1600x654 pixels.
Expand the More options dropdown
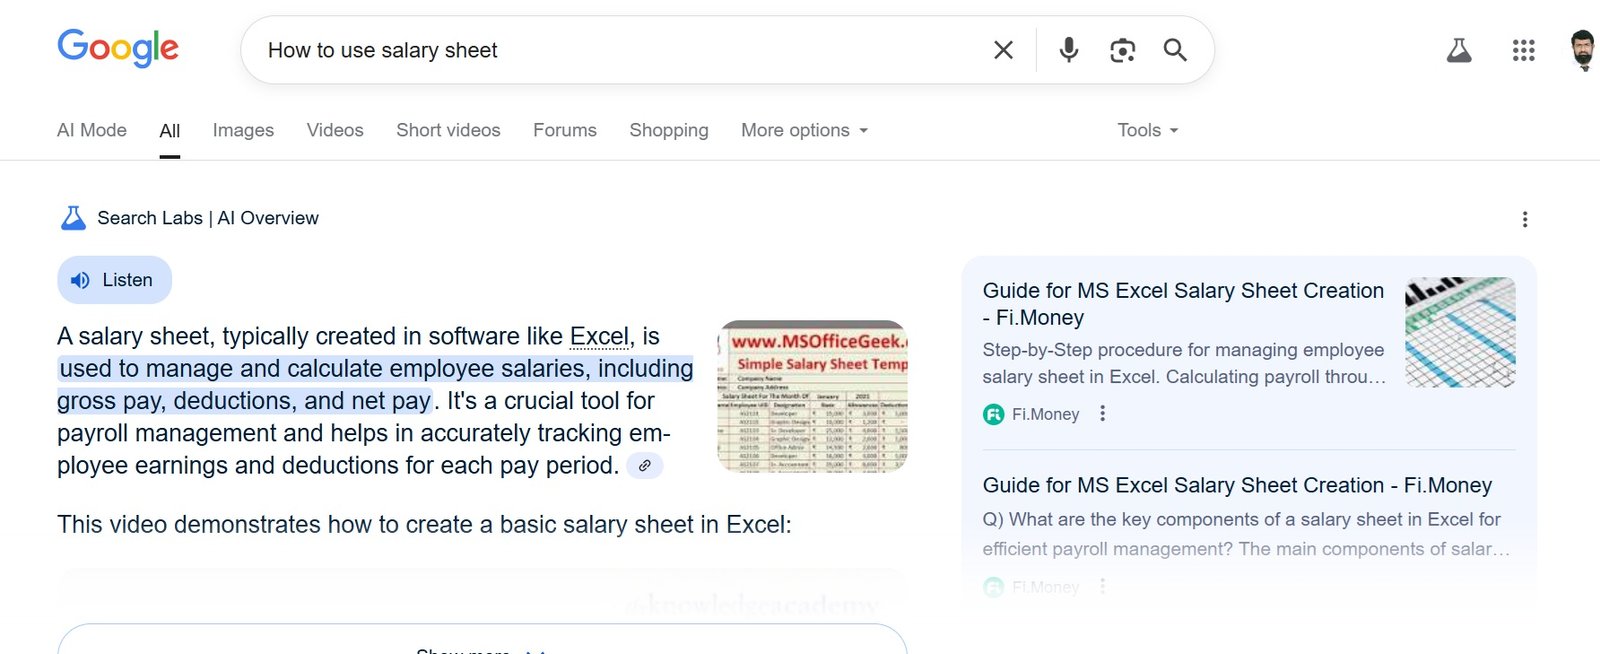pos(803,130)
